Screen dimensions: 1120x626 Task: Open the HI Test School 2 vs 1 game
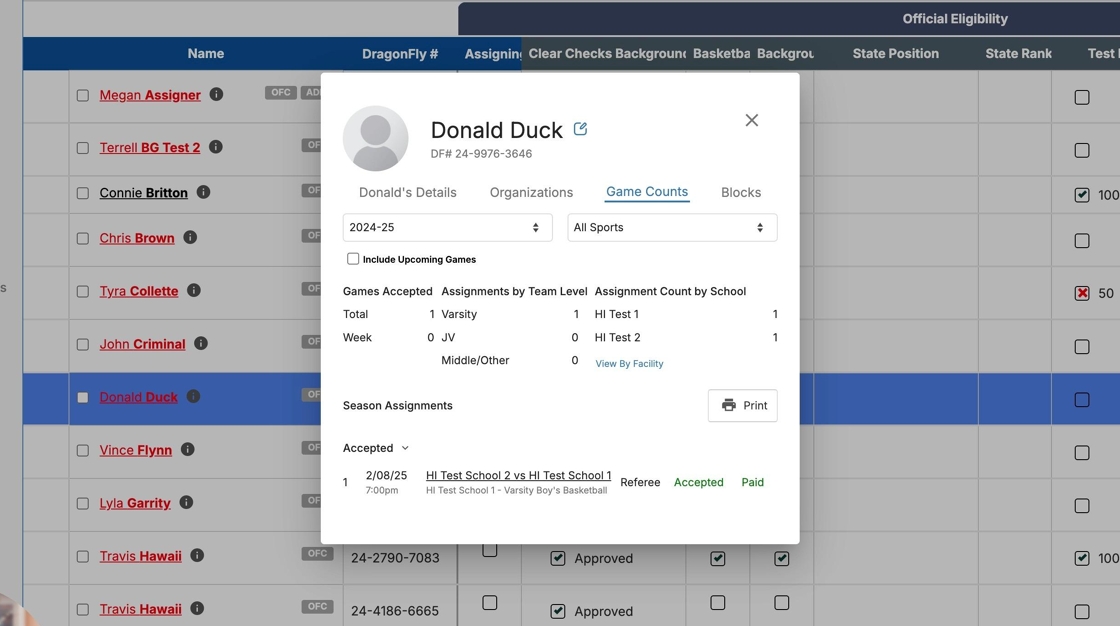(518, 475)
